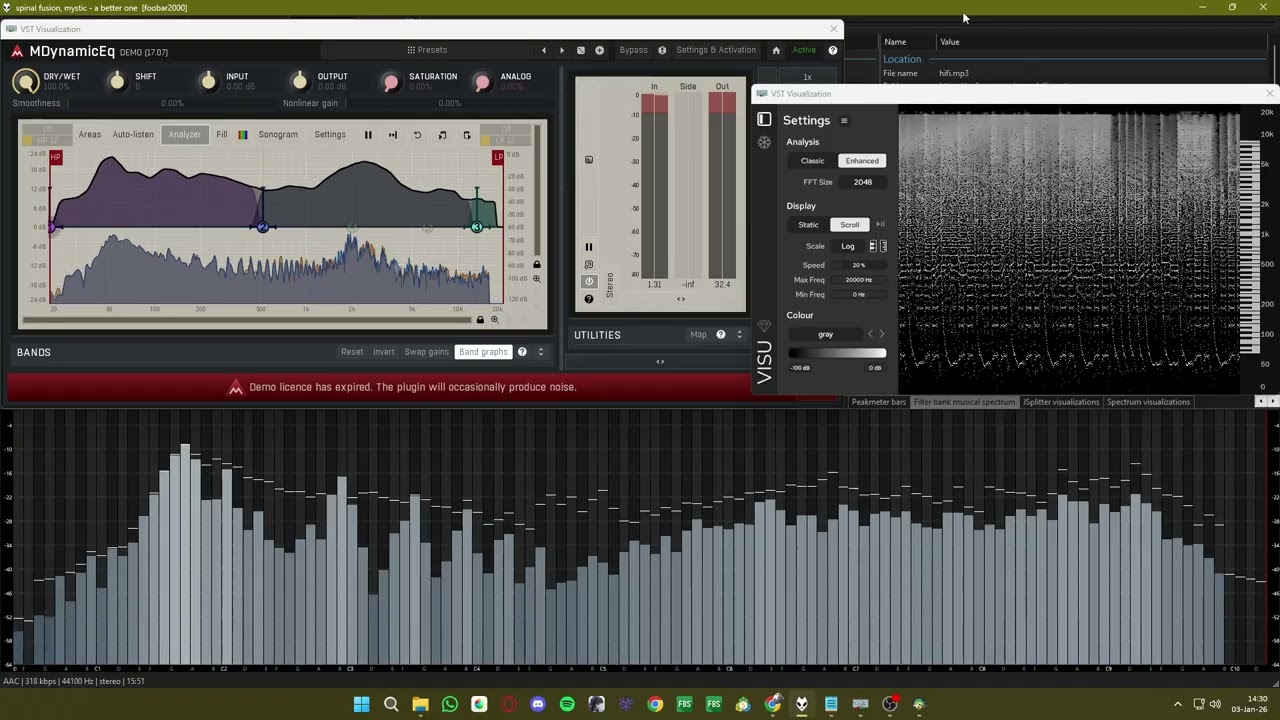Click the lock icon below the analyzer graph
This screenshot has height=720, width=1280.
[x=480, y=320]
